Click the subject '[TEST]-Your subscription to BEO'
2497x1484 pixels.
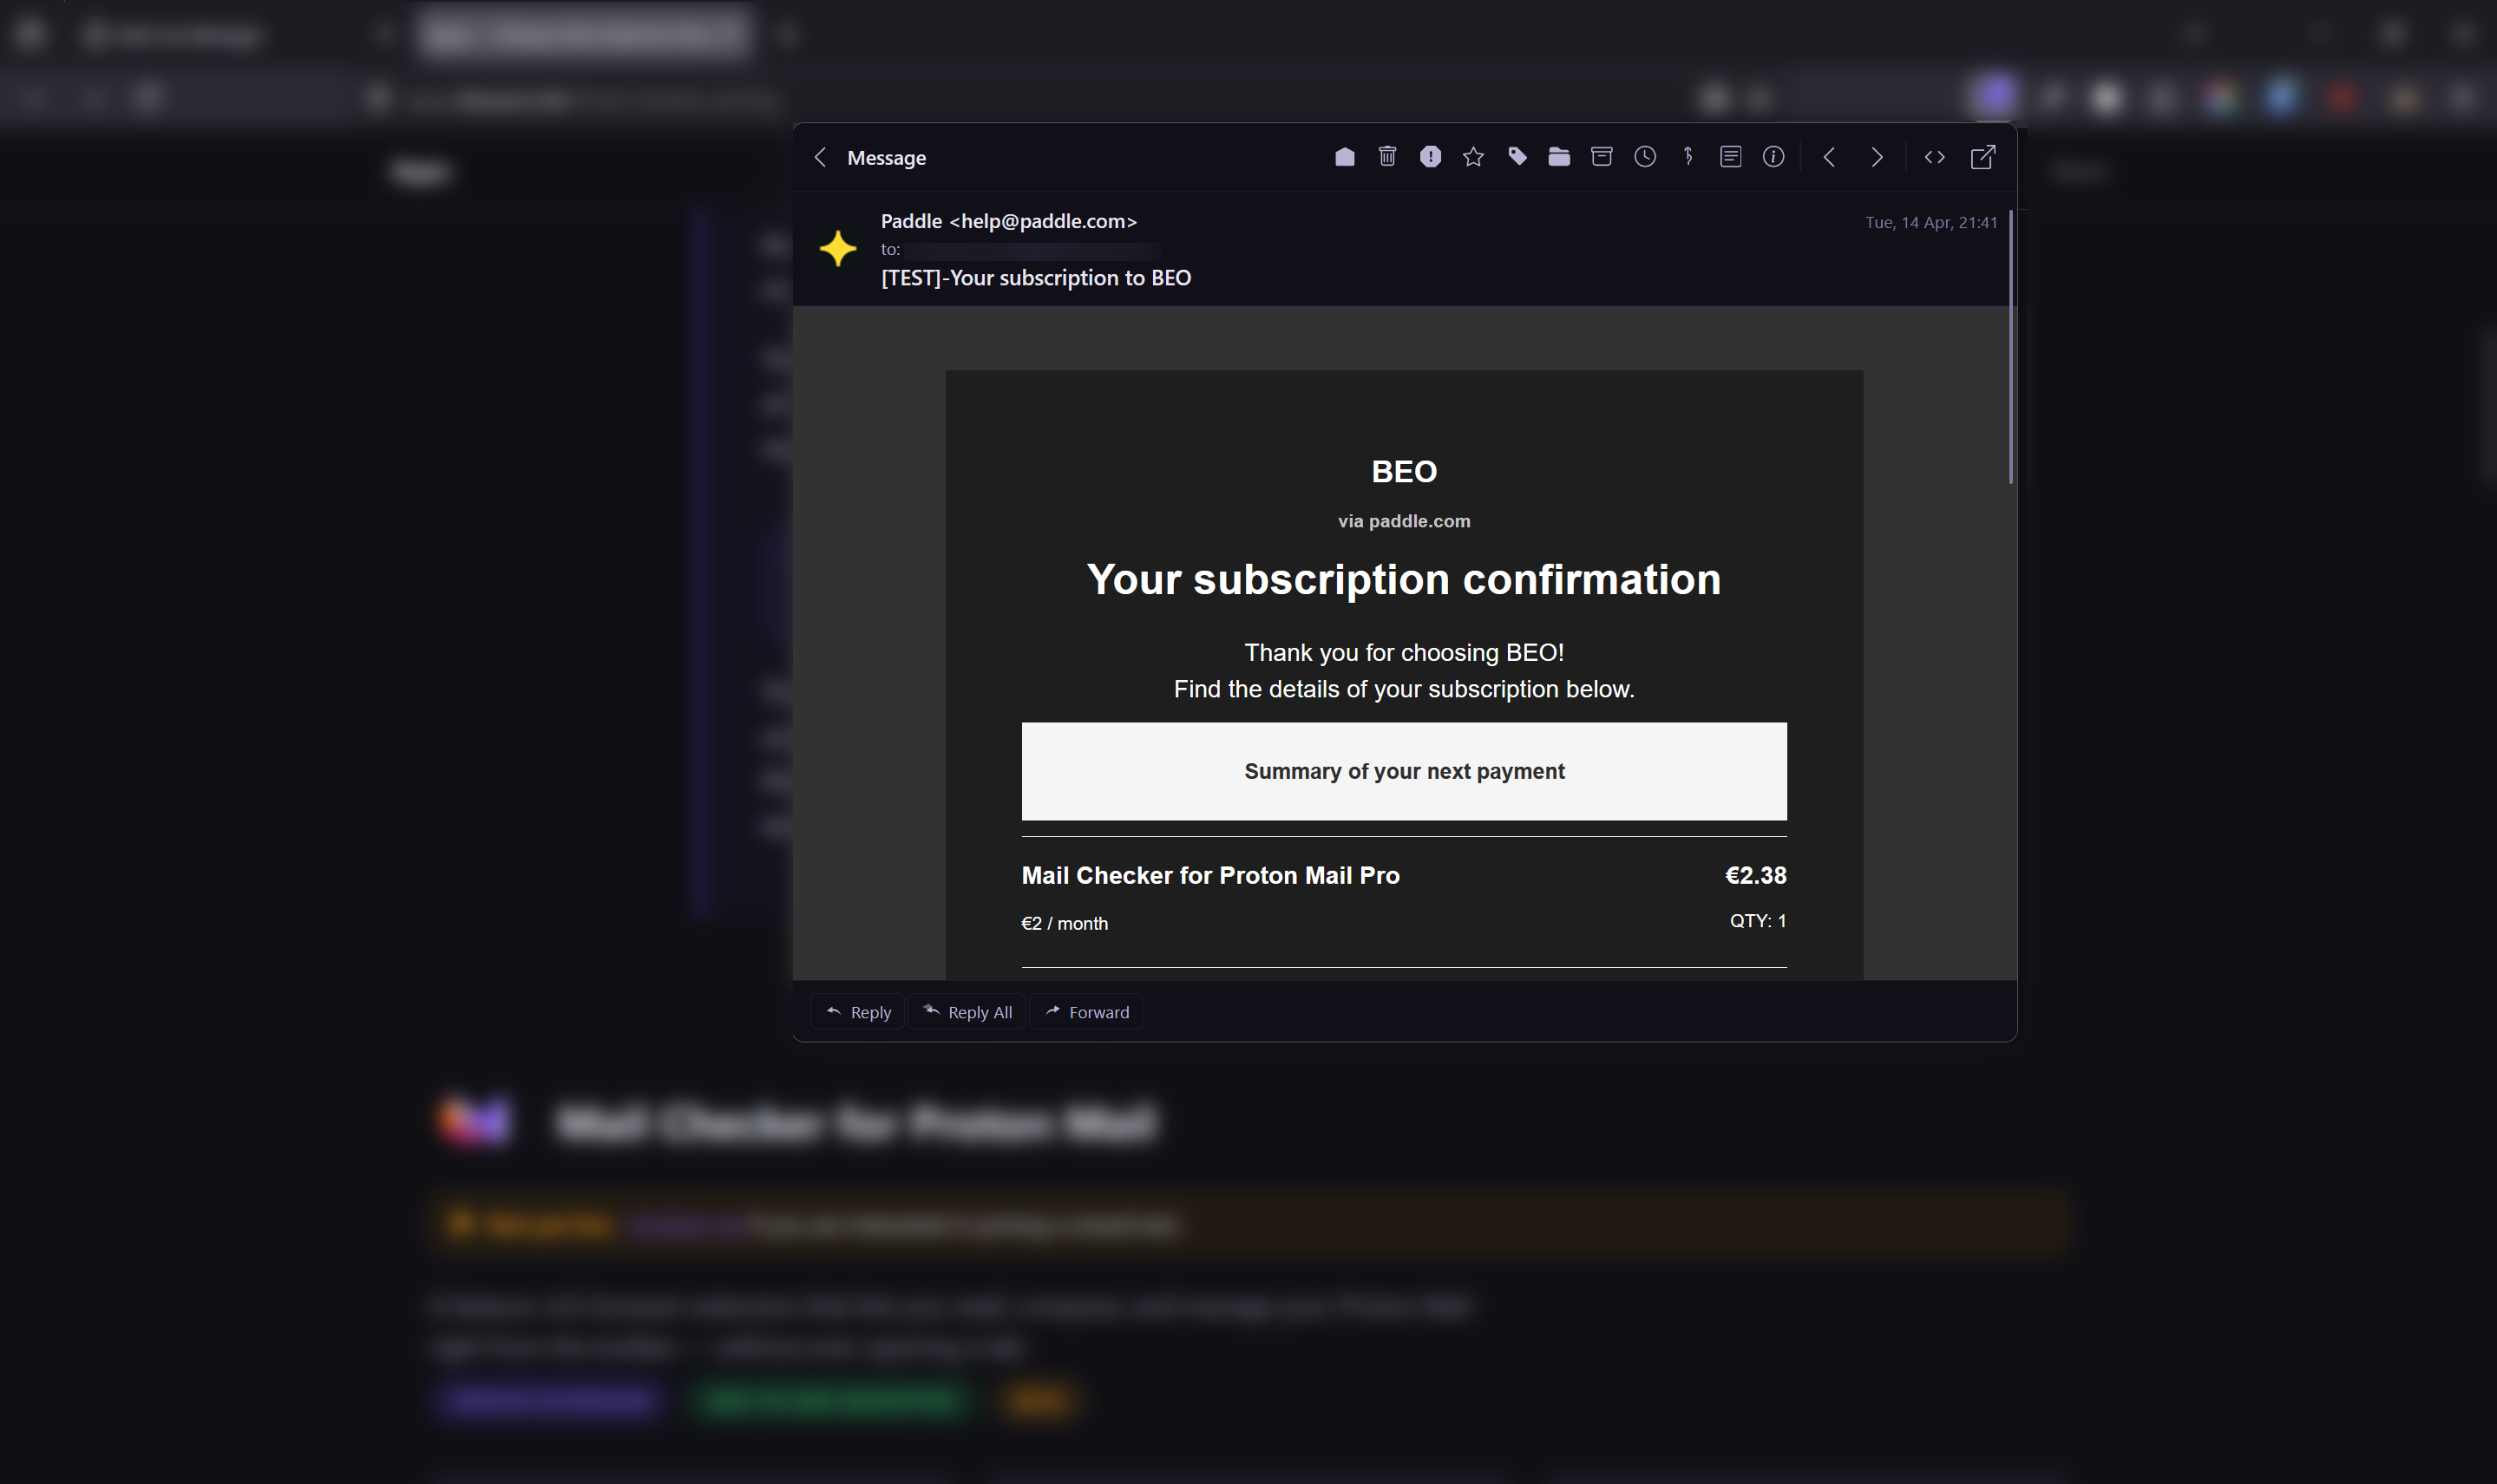[1036, 278]
